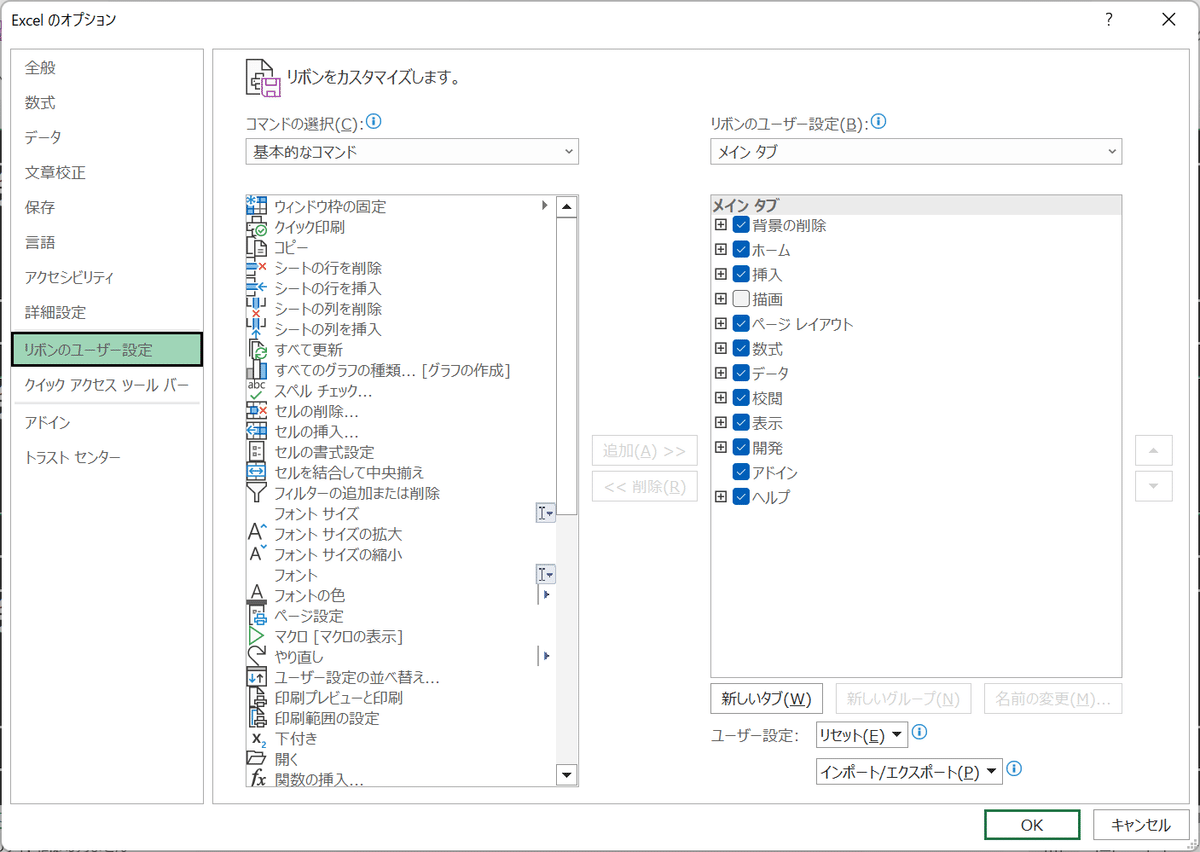Expand the 表示 tab tree node
The height and width of the screenshot is (852, 1200).
(720, 422)
